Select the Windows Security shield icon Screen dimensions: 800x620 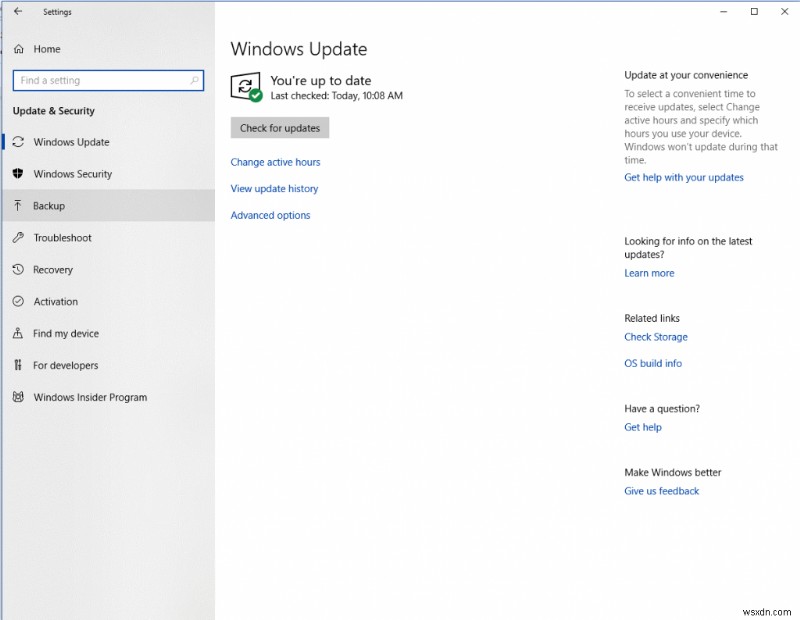16,174
